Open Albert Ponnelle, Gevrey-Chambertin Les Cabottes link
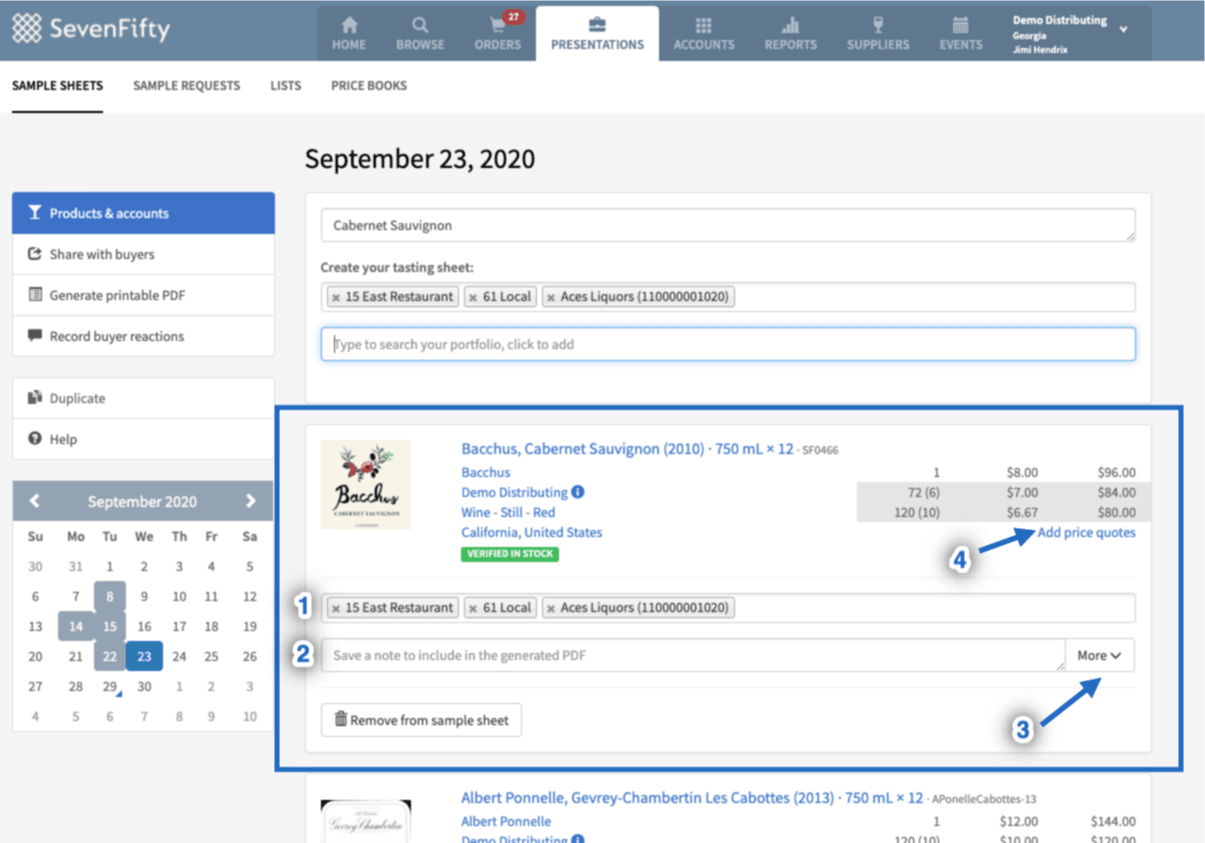The width and height of the screenshot is (1205, 843). click(x=692, y=798)
